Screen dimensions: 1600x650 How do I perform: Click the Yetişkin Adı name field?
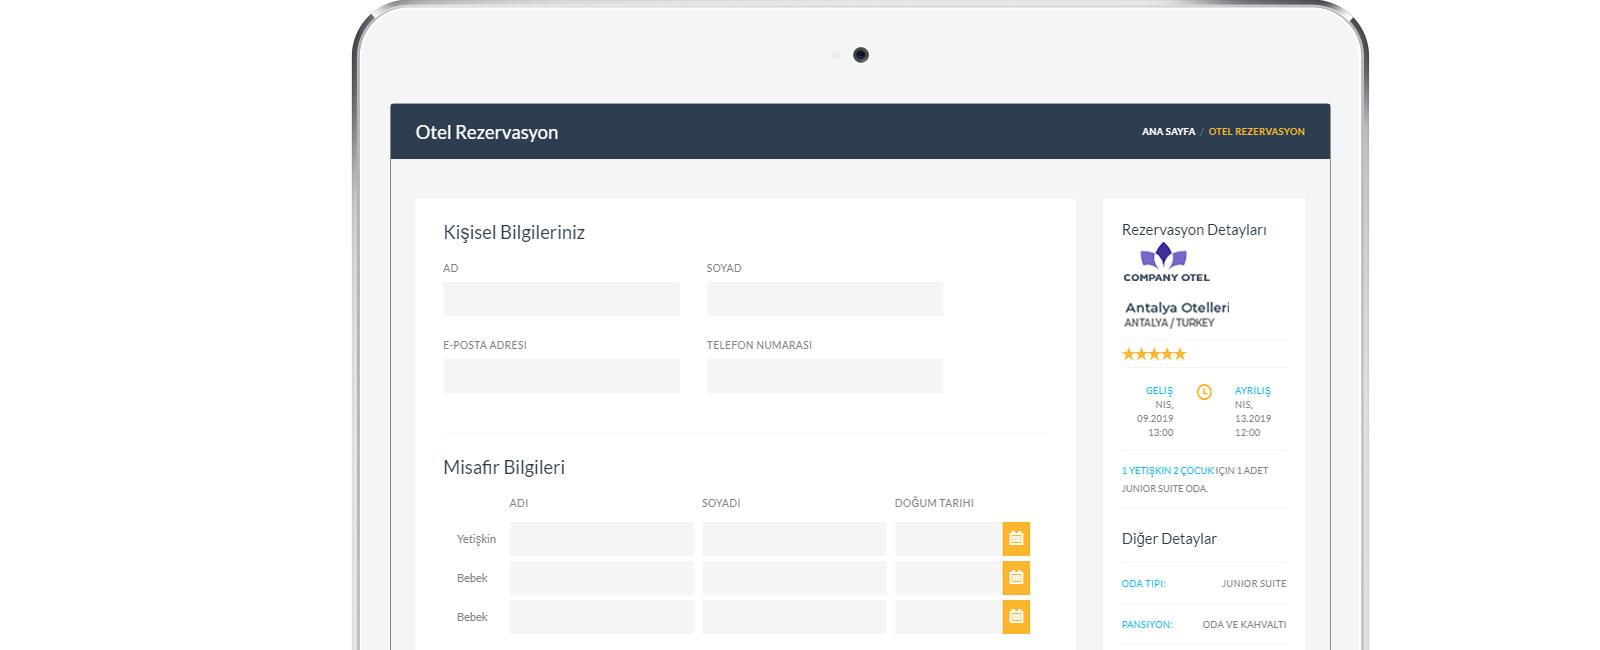click(601, 539)
